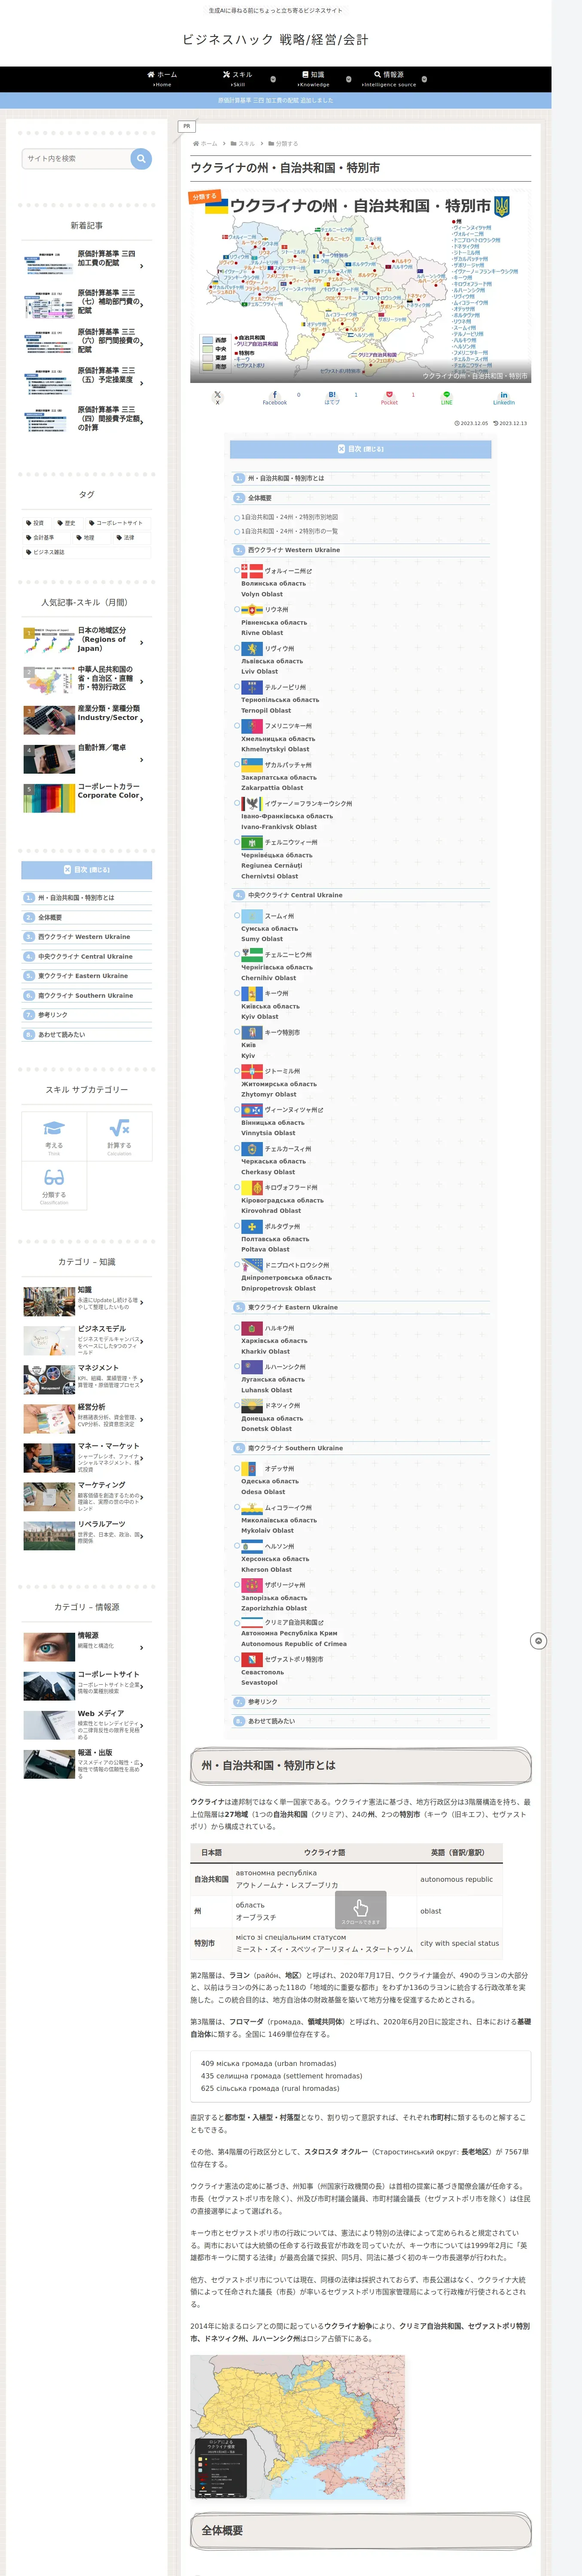Open the マーケティング category card
582x2576 pixels.
click(87, 1496)
